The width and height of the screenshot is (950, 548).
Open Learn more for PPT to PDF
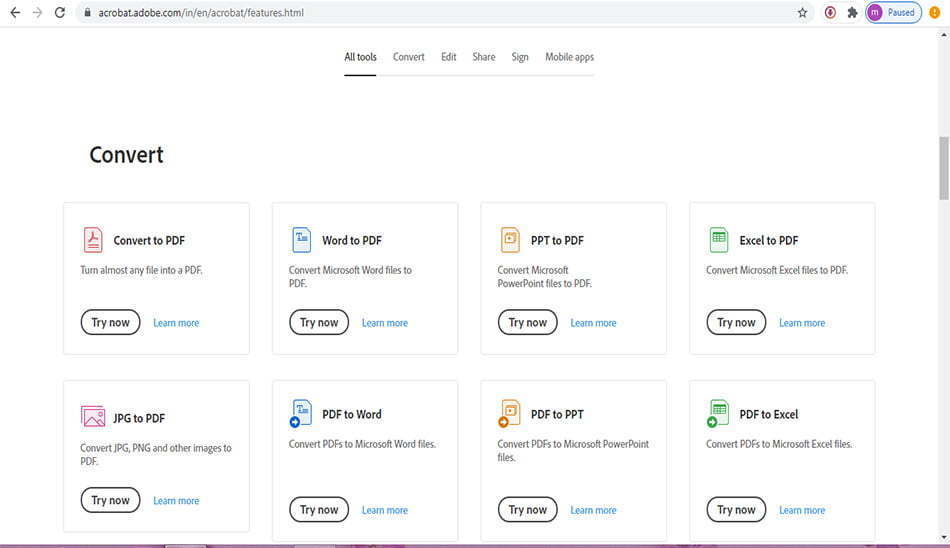(593, 323)
